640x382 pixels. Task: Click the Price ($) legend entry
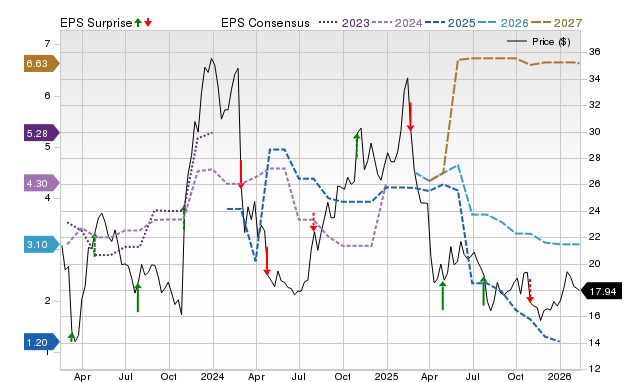pyautogui.click(x=539, y=42)
